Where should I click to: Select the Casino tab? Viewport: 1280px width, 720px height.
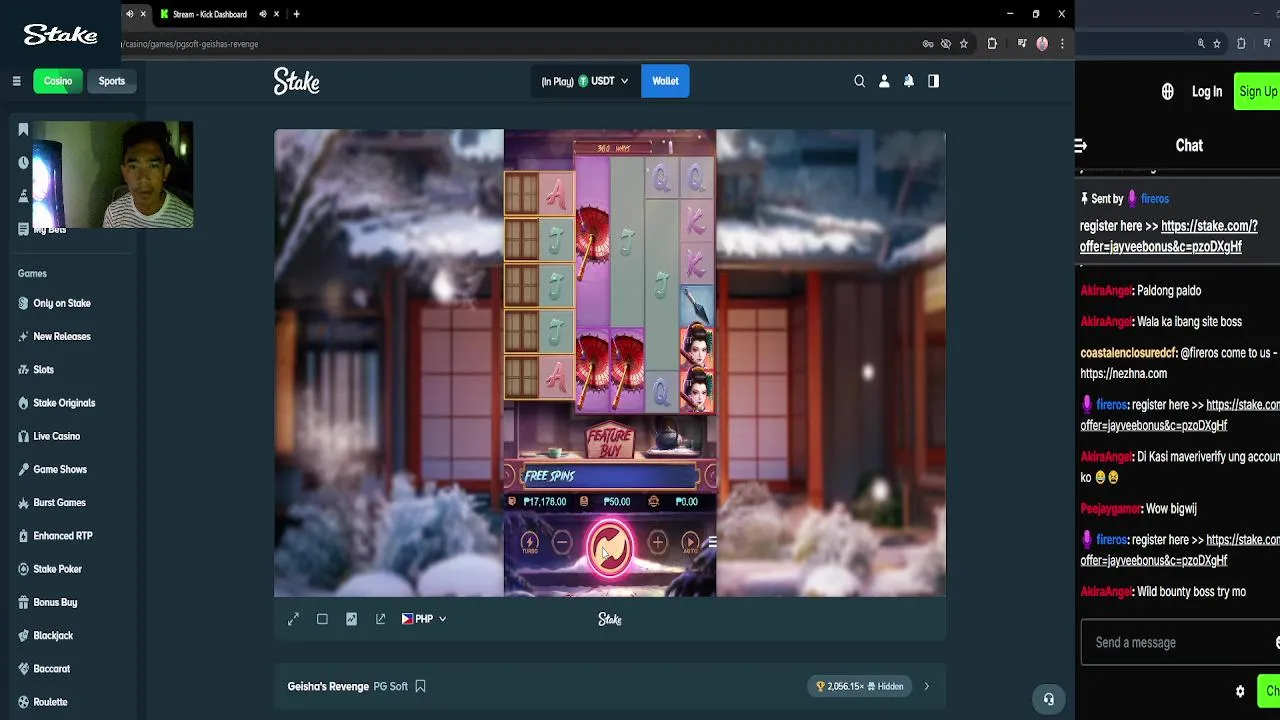click(57, 81)
